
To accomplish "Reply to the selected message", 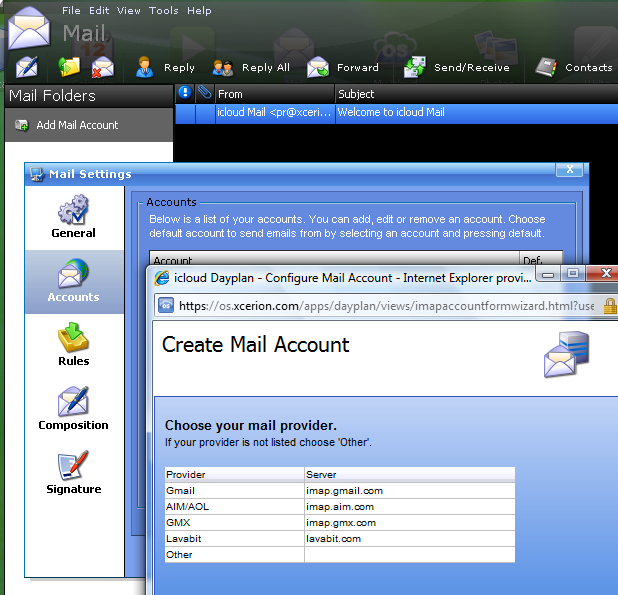I will tap(166, 67).
